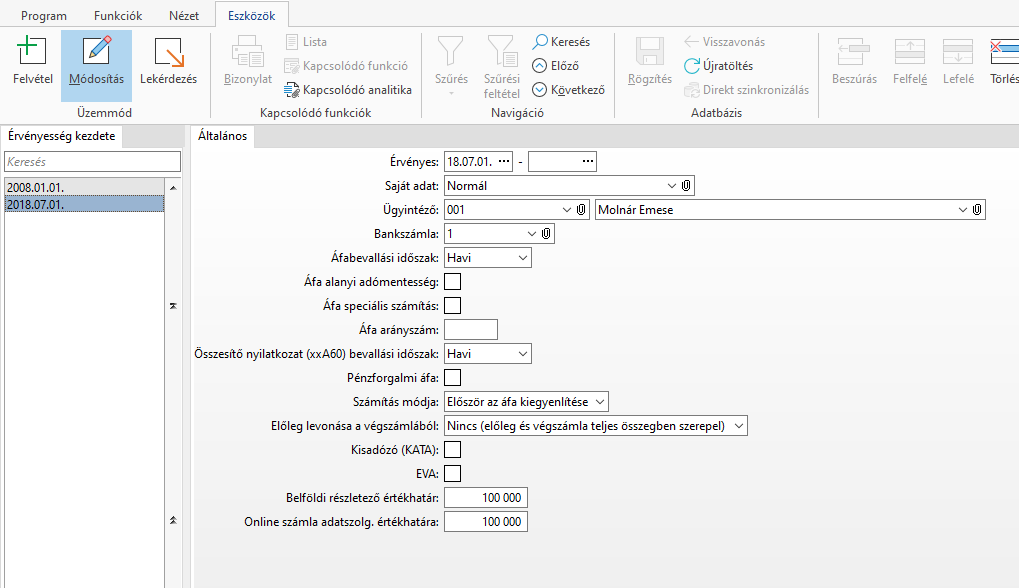Open the Saját adat dropdown

(x=670, y=185)
